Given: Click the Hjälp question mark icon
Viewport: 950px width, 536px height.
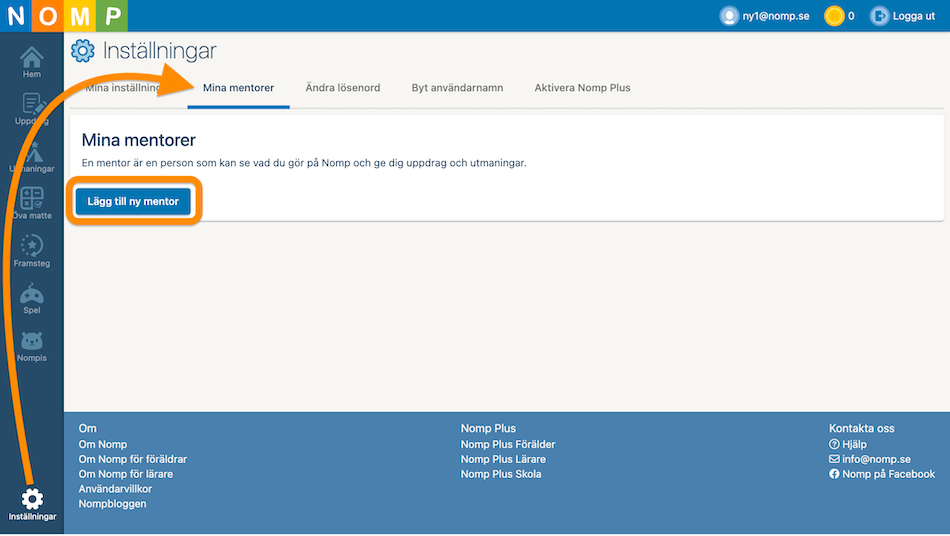Looking at the screenshot, I should coord(834,444).
